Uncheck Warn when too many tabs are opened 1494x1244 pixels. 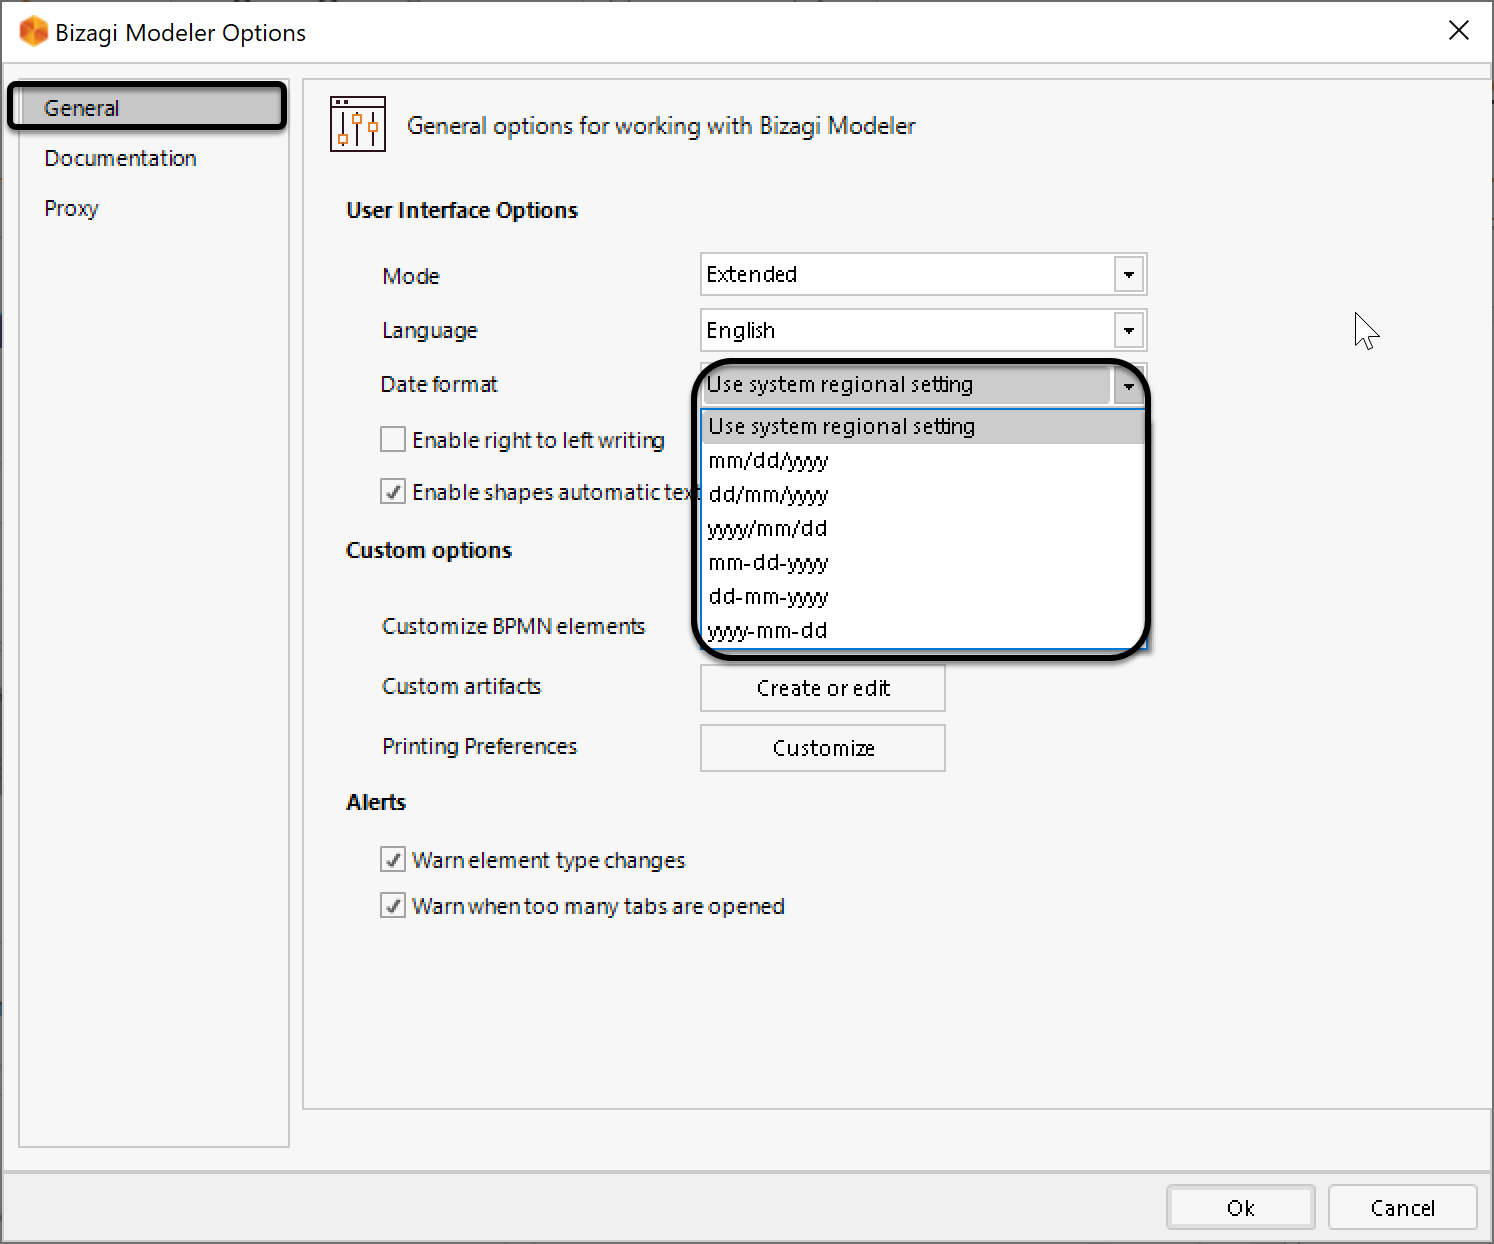click(393, 906)
